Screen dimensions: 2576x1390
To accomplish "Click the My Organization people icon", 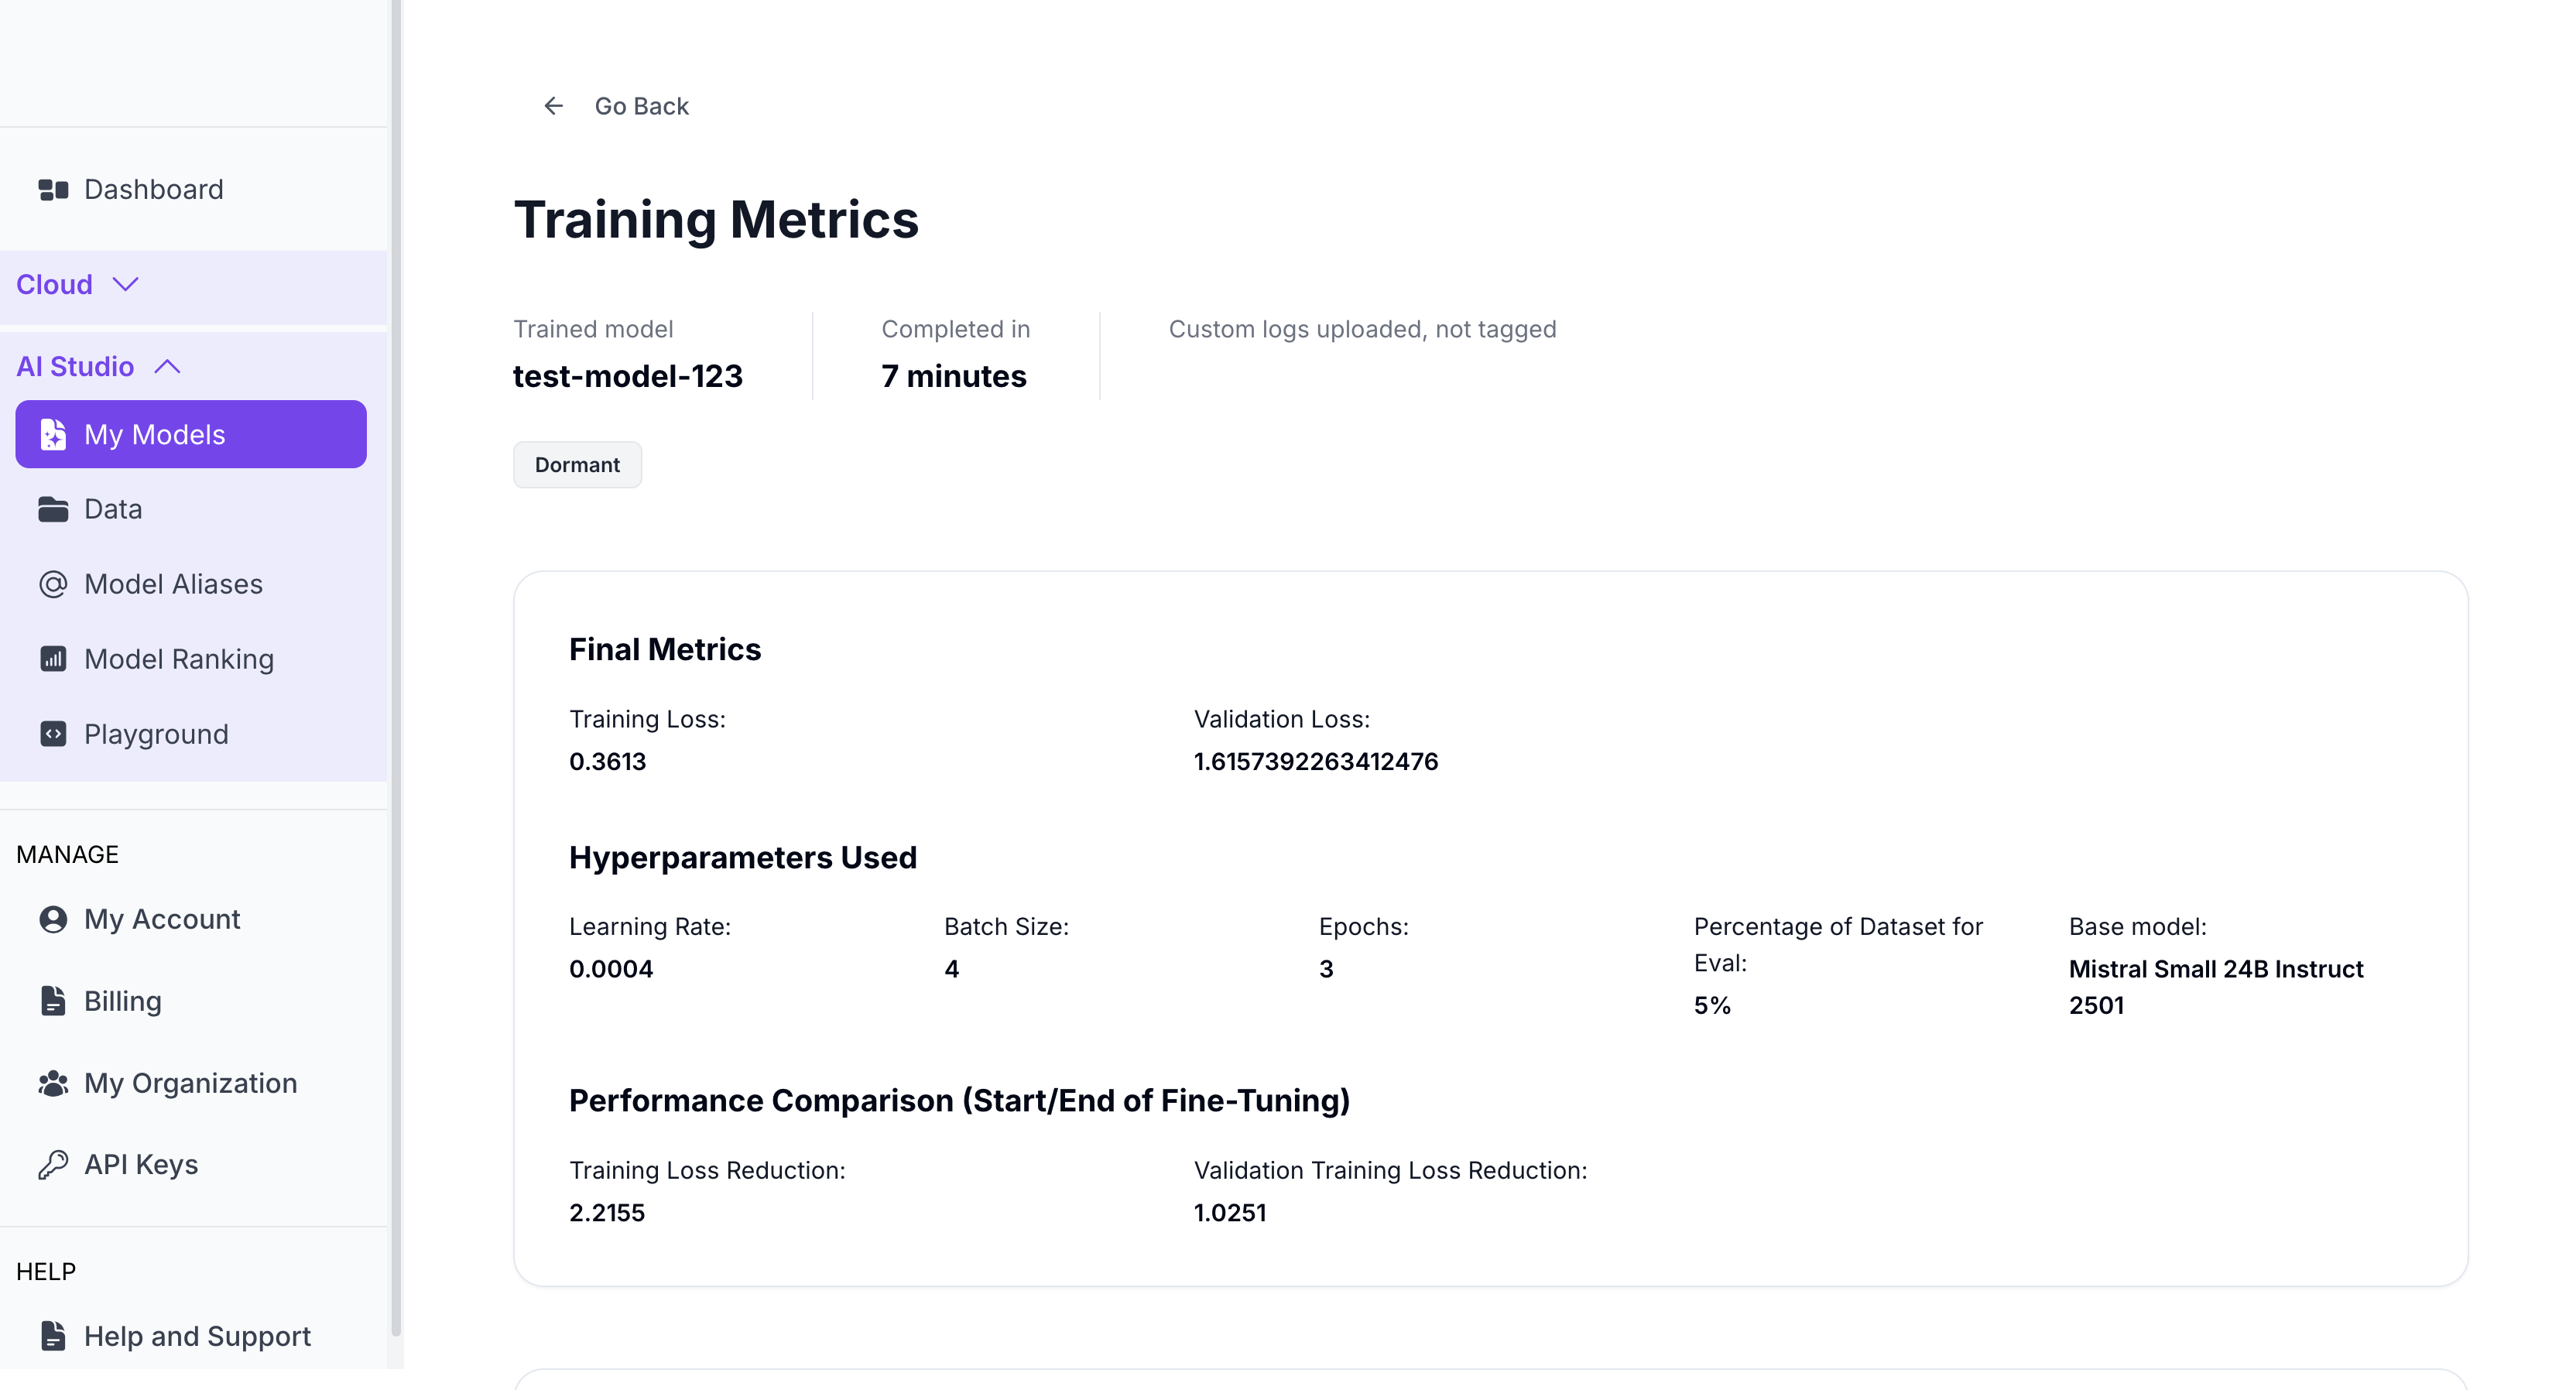I will point(53,1083).
